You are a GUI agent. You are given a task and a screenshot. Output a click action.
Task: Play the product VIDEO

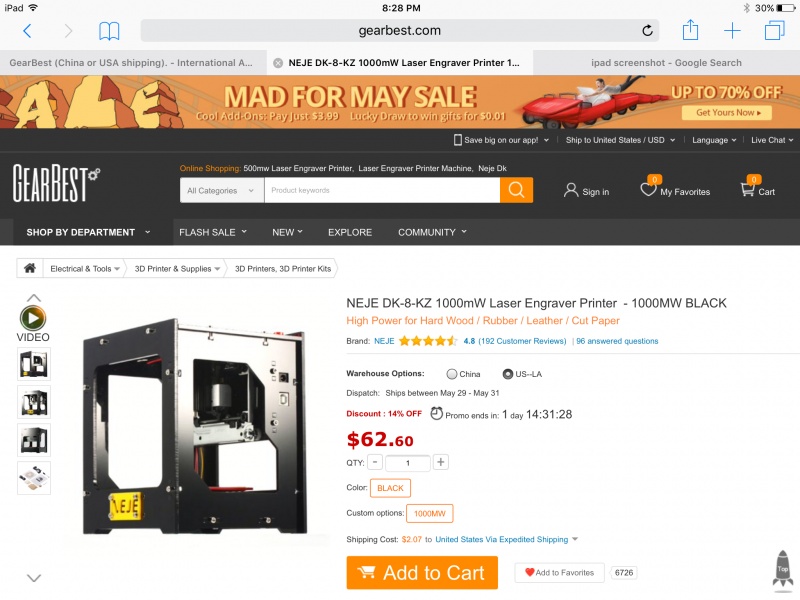click(33, 318)
